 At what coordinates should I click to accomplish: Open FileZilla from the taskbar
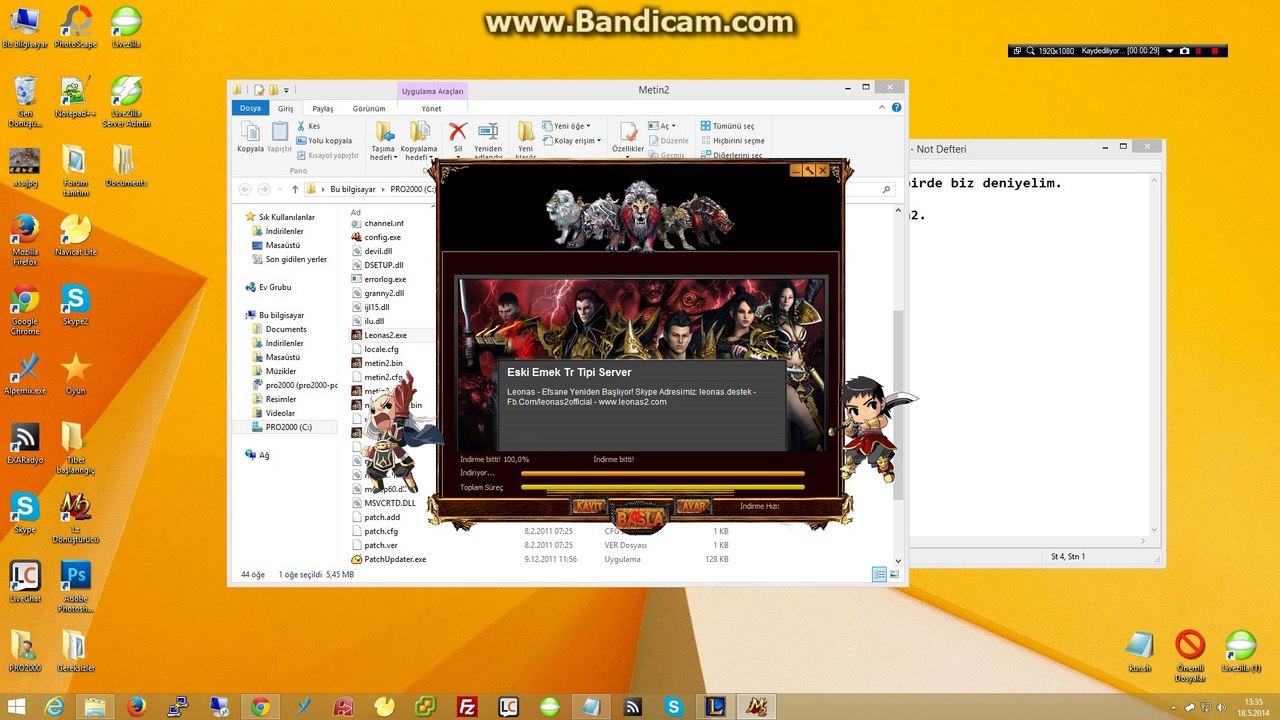pos(467,707)
